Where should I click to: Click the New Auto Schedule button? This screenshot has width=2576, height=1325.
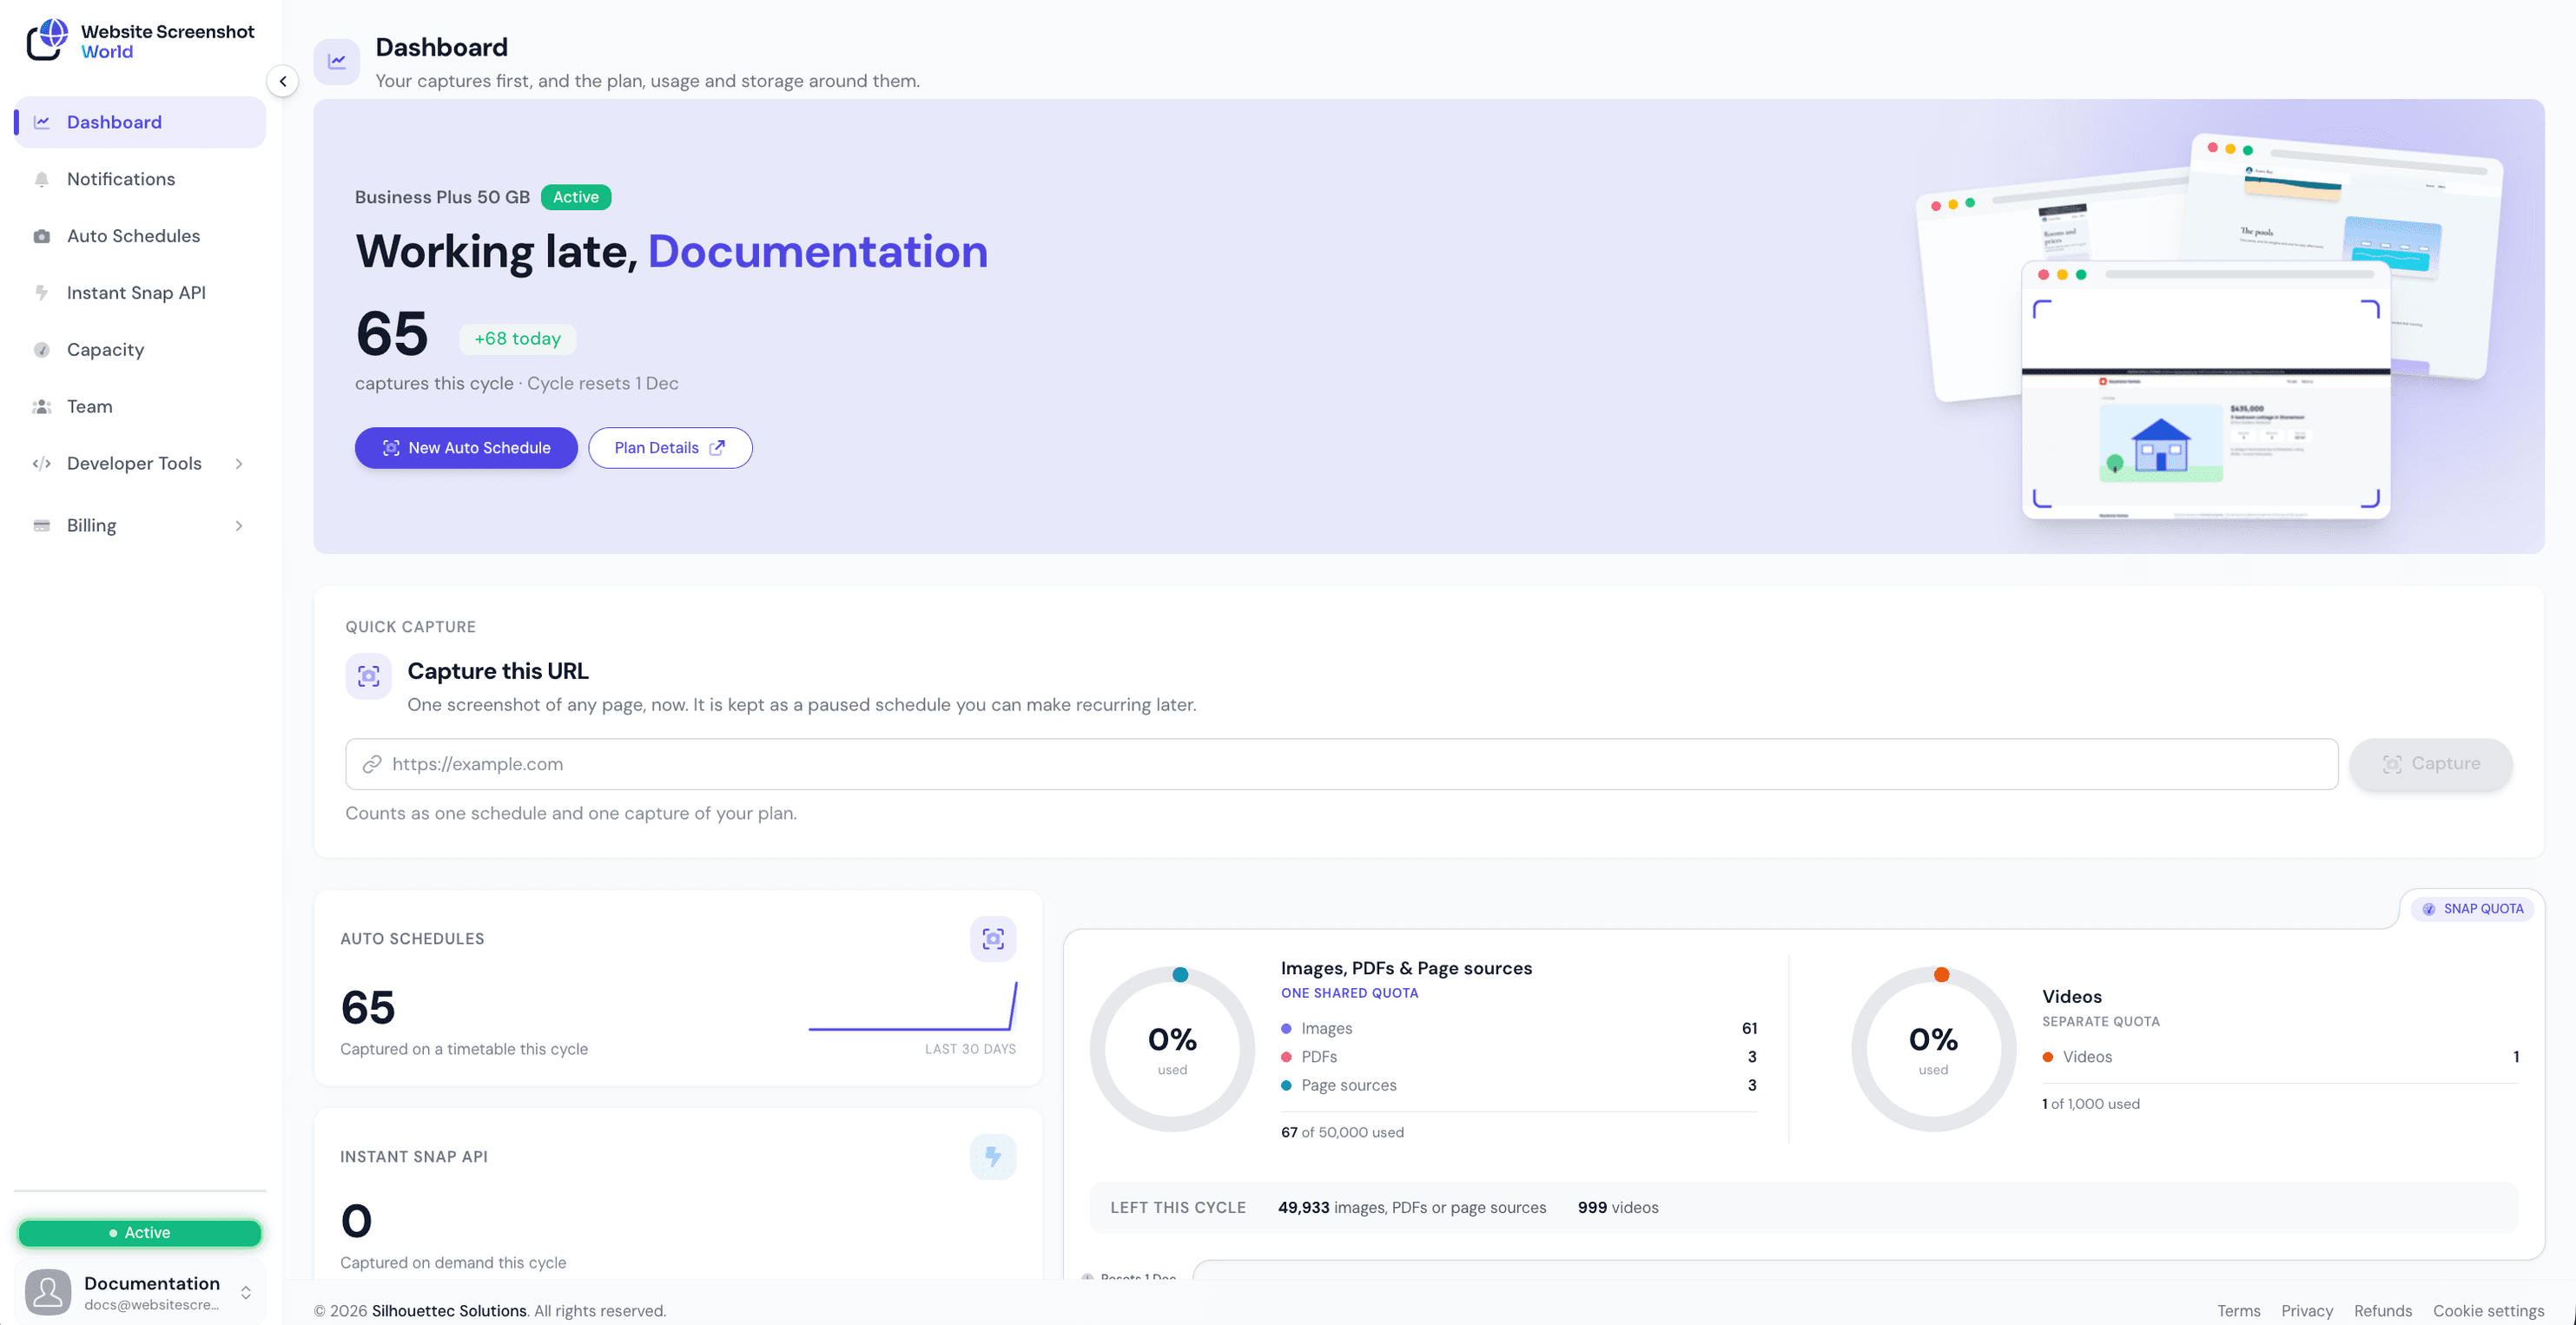click(x=466, y=448)
